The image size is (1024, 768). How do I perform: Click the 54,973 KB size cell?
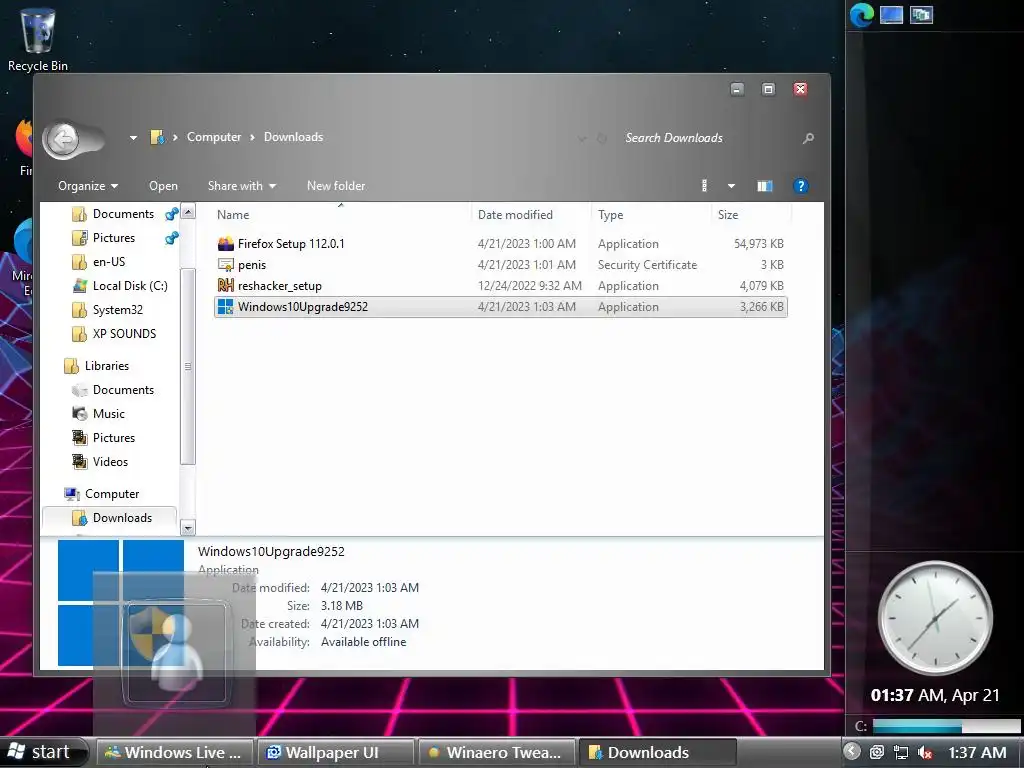[759, 244]
